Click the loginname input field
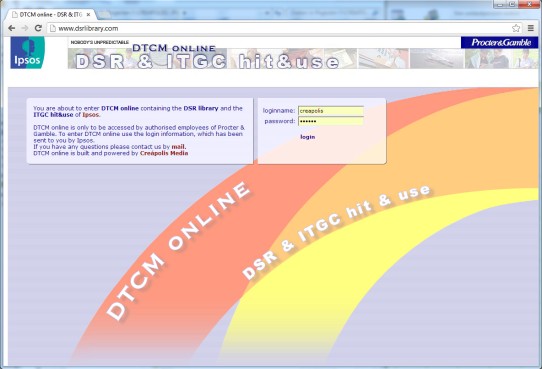 (331, 111)
